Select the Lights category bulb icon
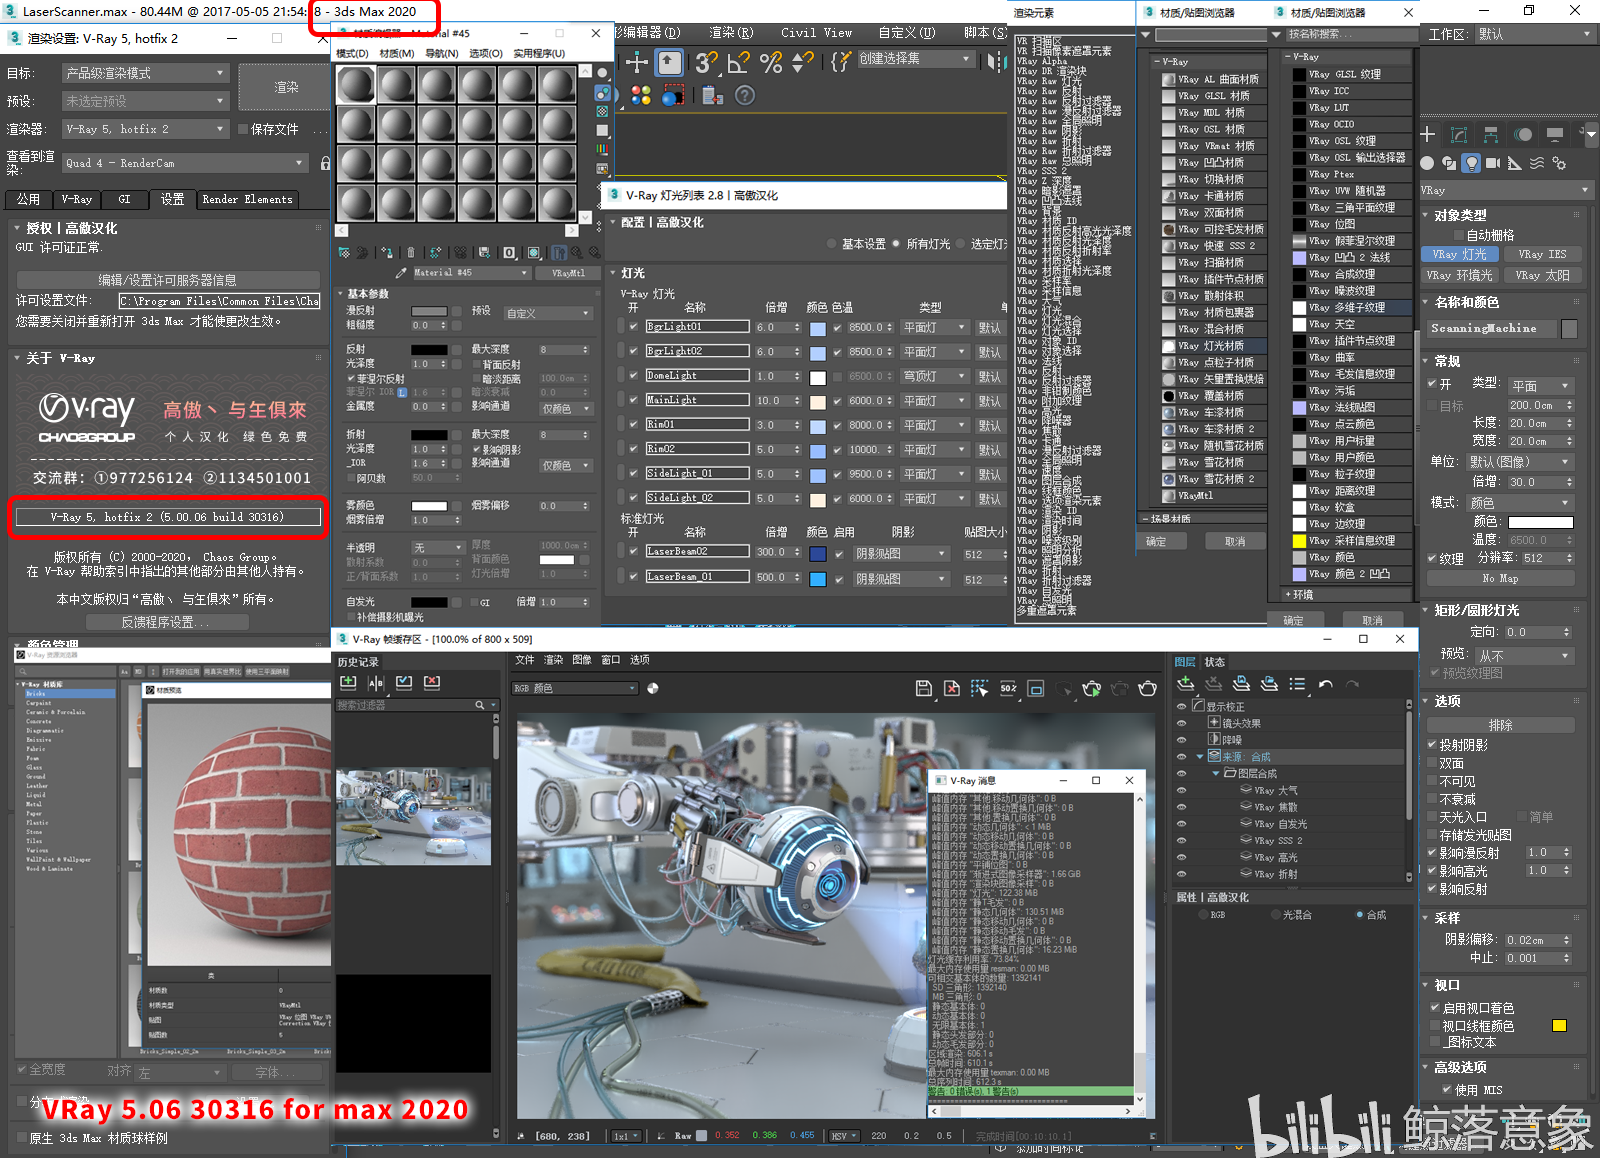This screenshot has height=1158, width=1600. (x=1471, y=163)
